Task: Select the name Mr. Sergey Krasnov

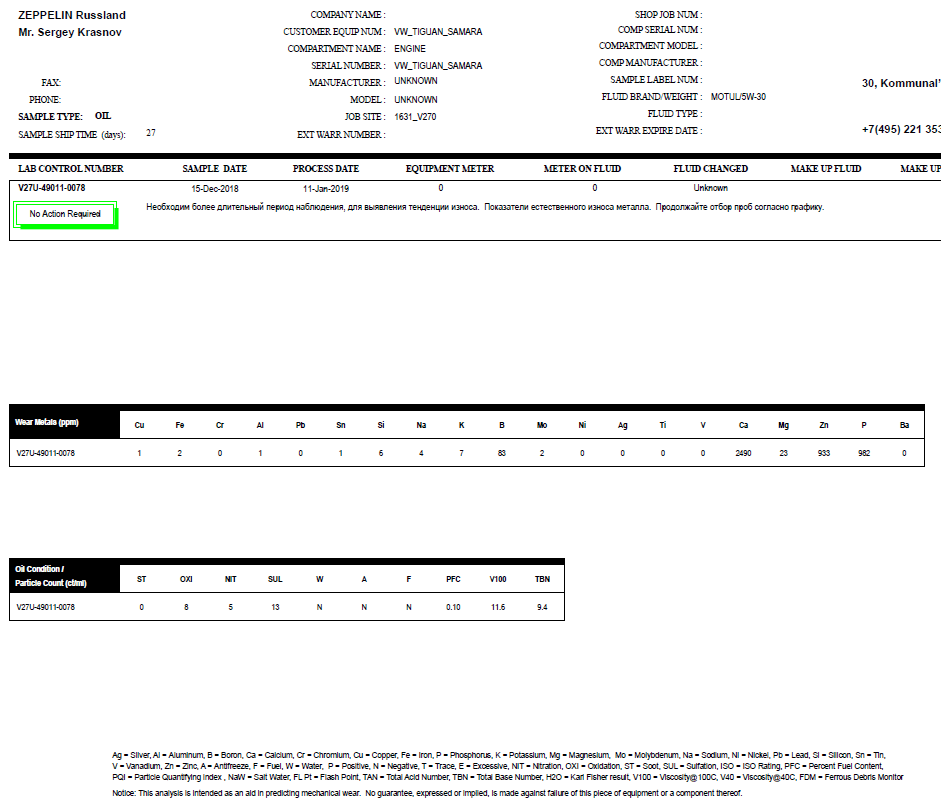Action: pyautogui.click(x=70, y=32)
